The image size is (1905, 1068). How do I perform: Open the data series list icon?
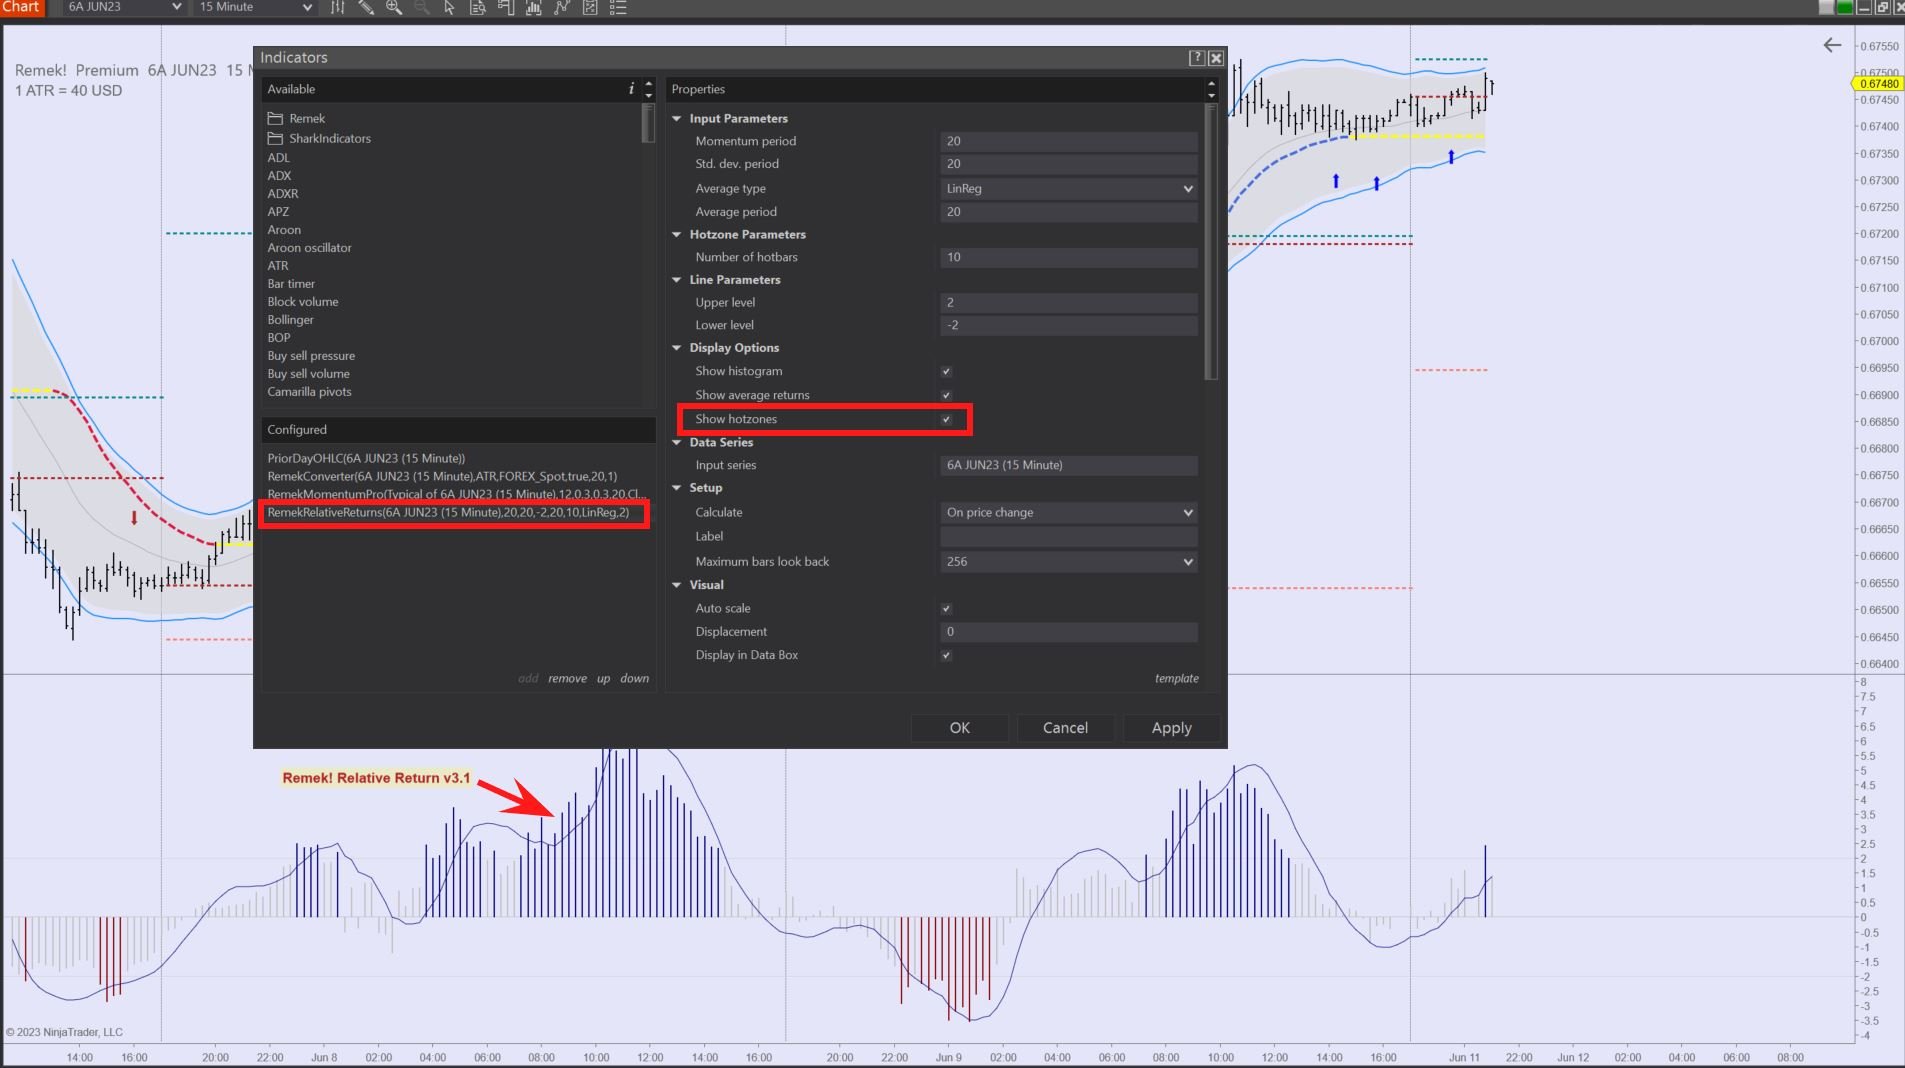point(618,7)
